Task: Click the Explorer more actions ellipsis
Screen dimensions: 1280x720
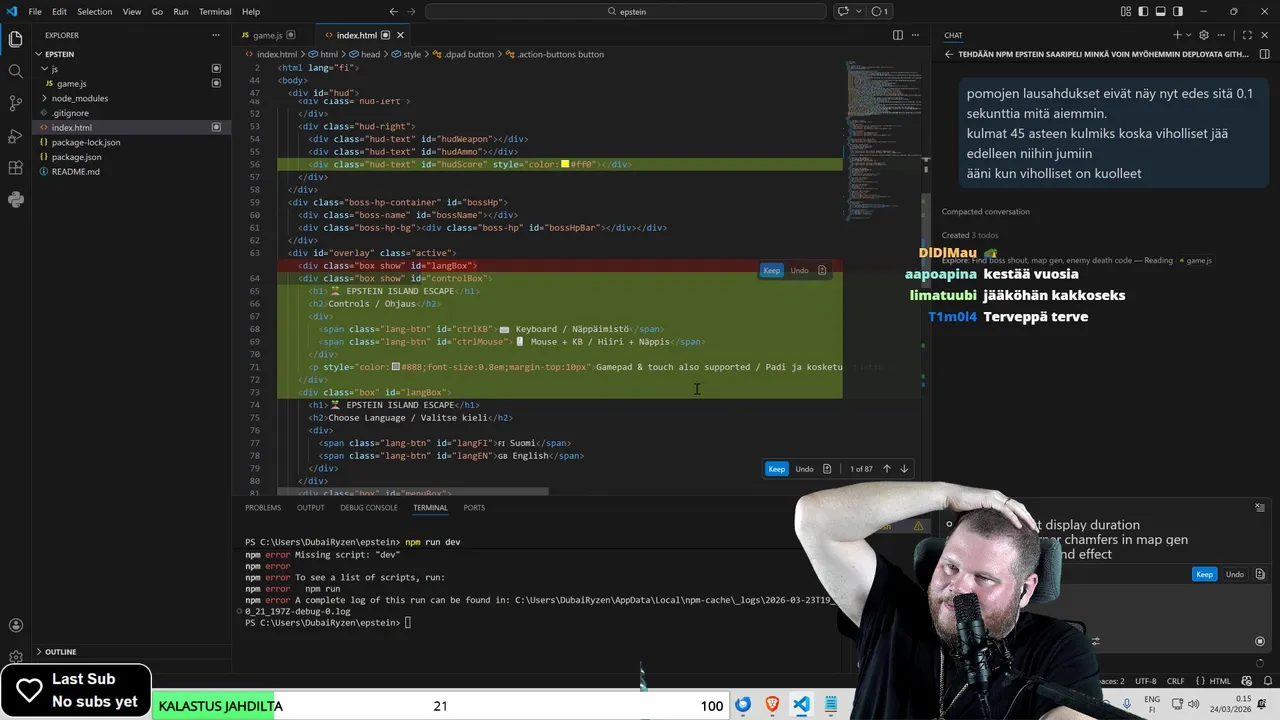Action: 216,35
